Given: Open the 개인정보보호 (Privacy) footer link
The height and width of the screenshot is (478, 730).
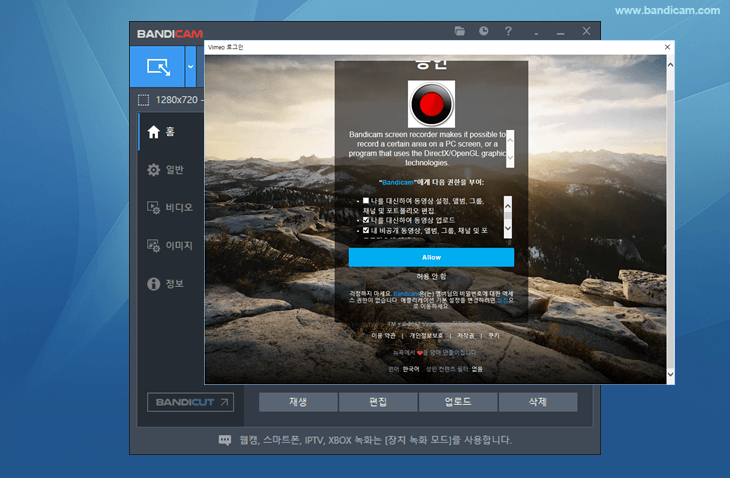Looking at the screenshot, I should tap(426, 336).
